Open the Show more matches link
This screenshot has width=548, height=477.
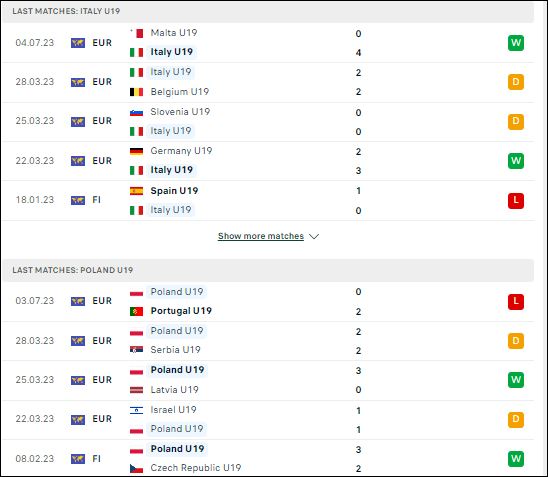click(261, 236)
